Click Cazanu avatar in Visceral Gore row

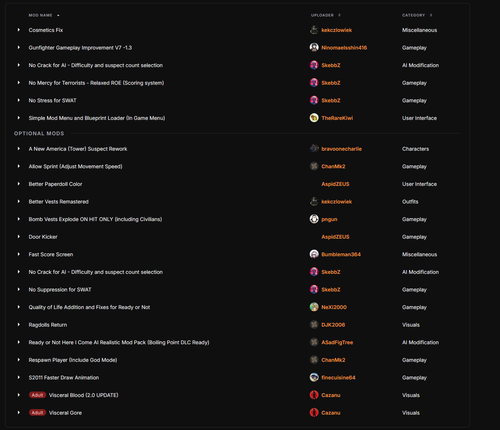[x=314, y=413]
